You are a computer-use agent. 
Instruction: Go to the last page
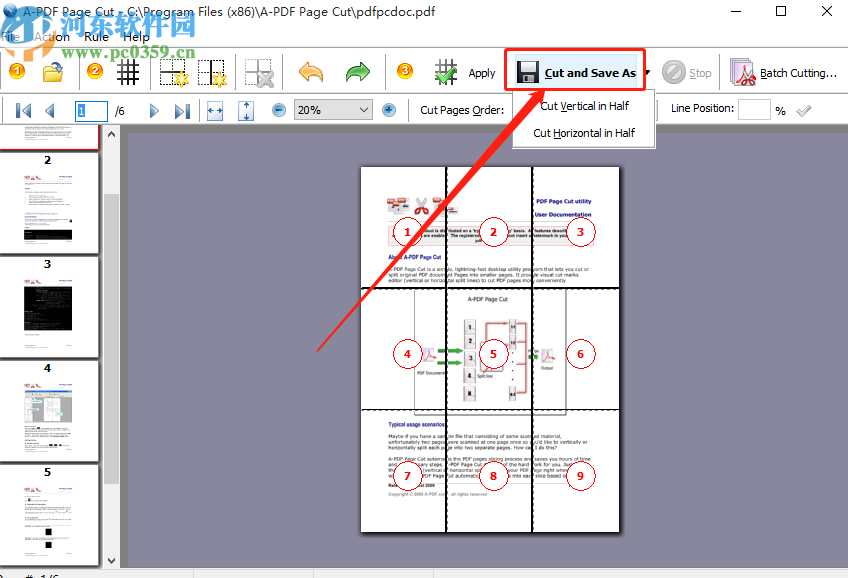[x=183, y=111]
